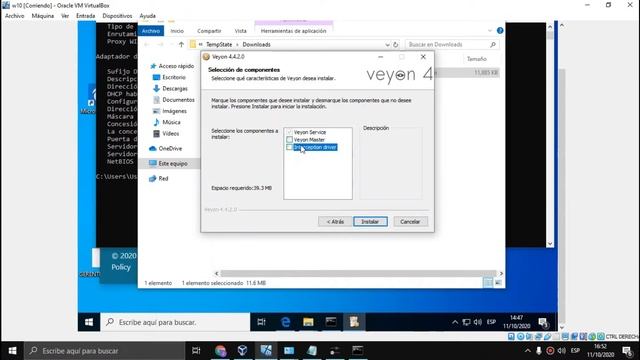Open Explorer Archivo ribbon tab

(151, 31)
